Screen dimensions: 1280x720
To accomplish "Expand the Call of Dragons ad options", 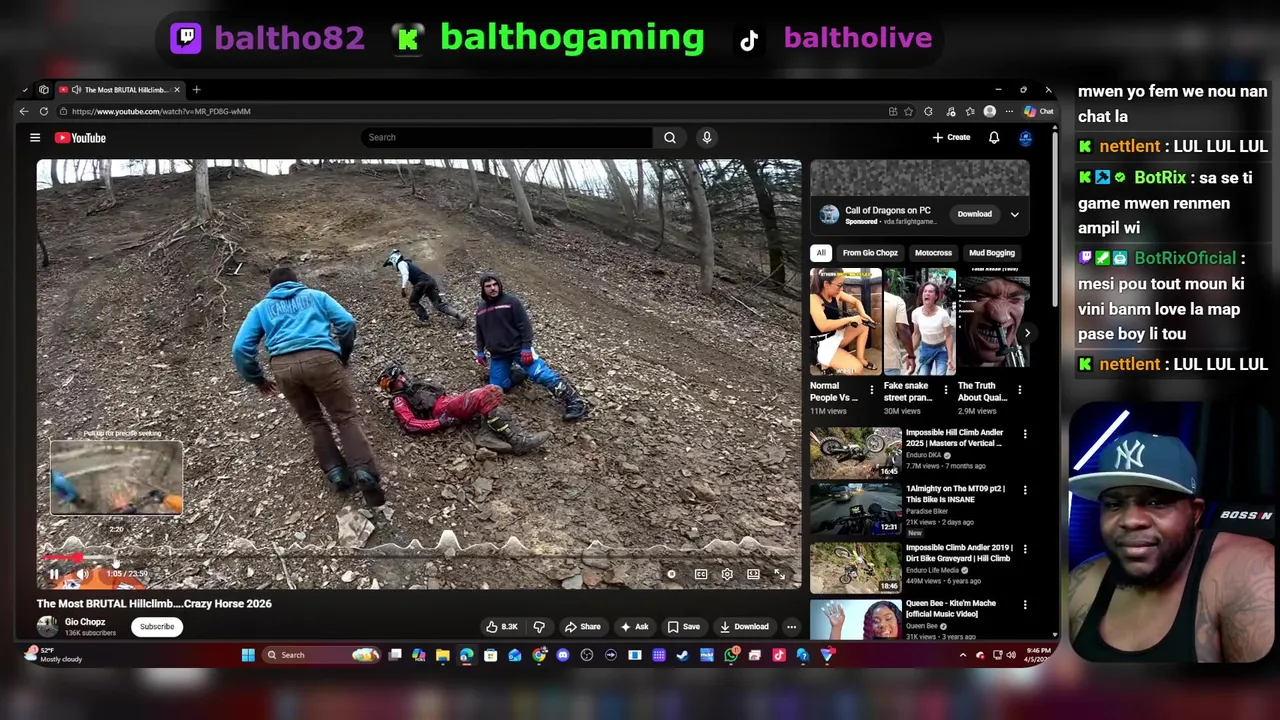I will 1014,214.
